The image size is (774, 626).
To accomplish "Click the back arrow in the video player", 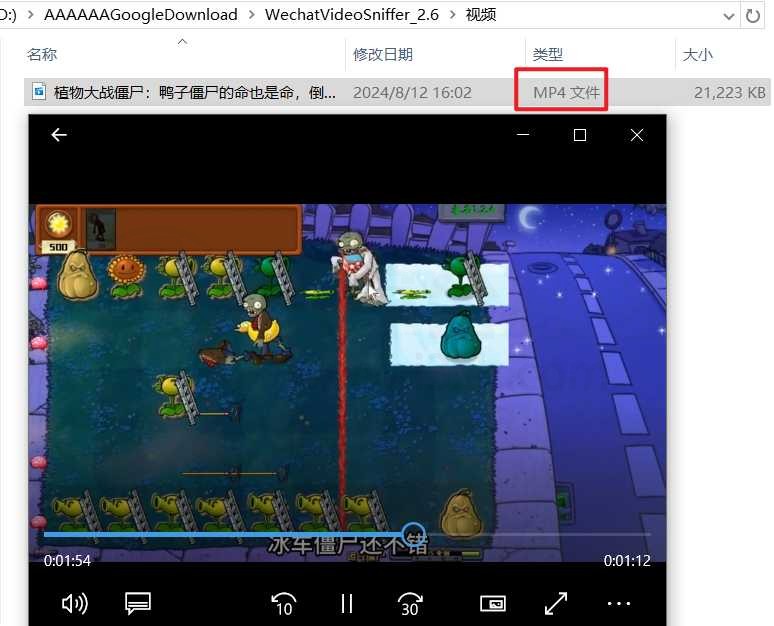I will click(x=59, y=135).
